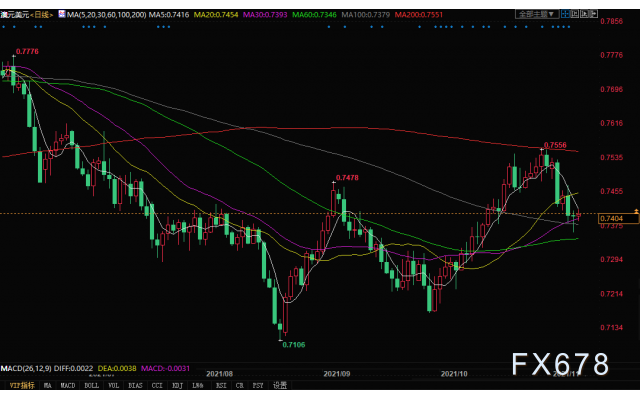The height and width of the screenshot is (400, 640).
Task: Click the 2021/08 date label
Action: [x=220, y=374]
